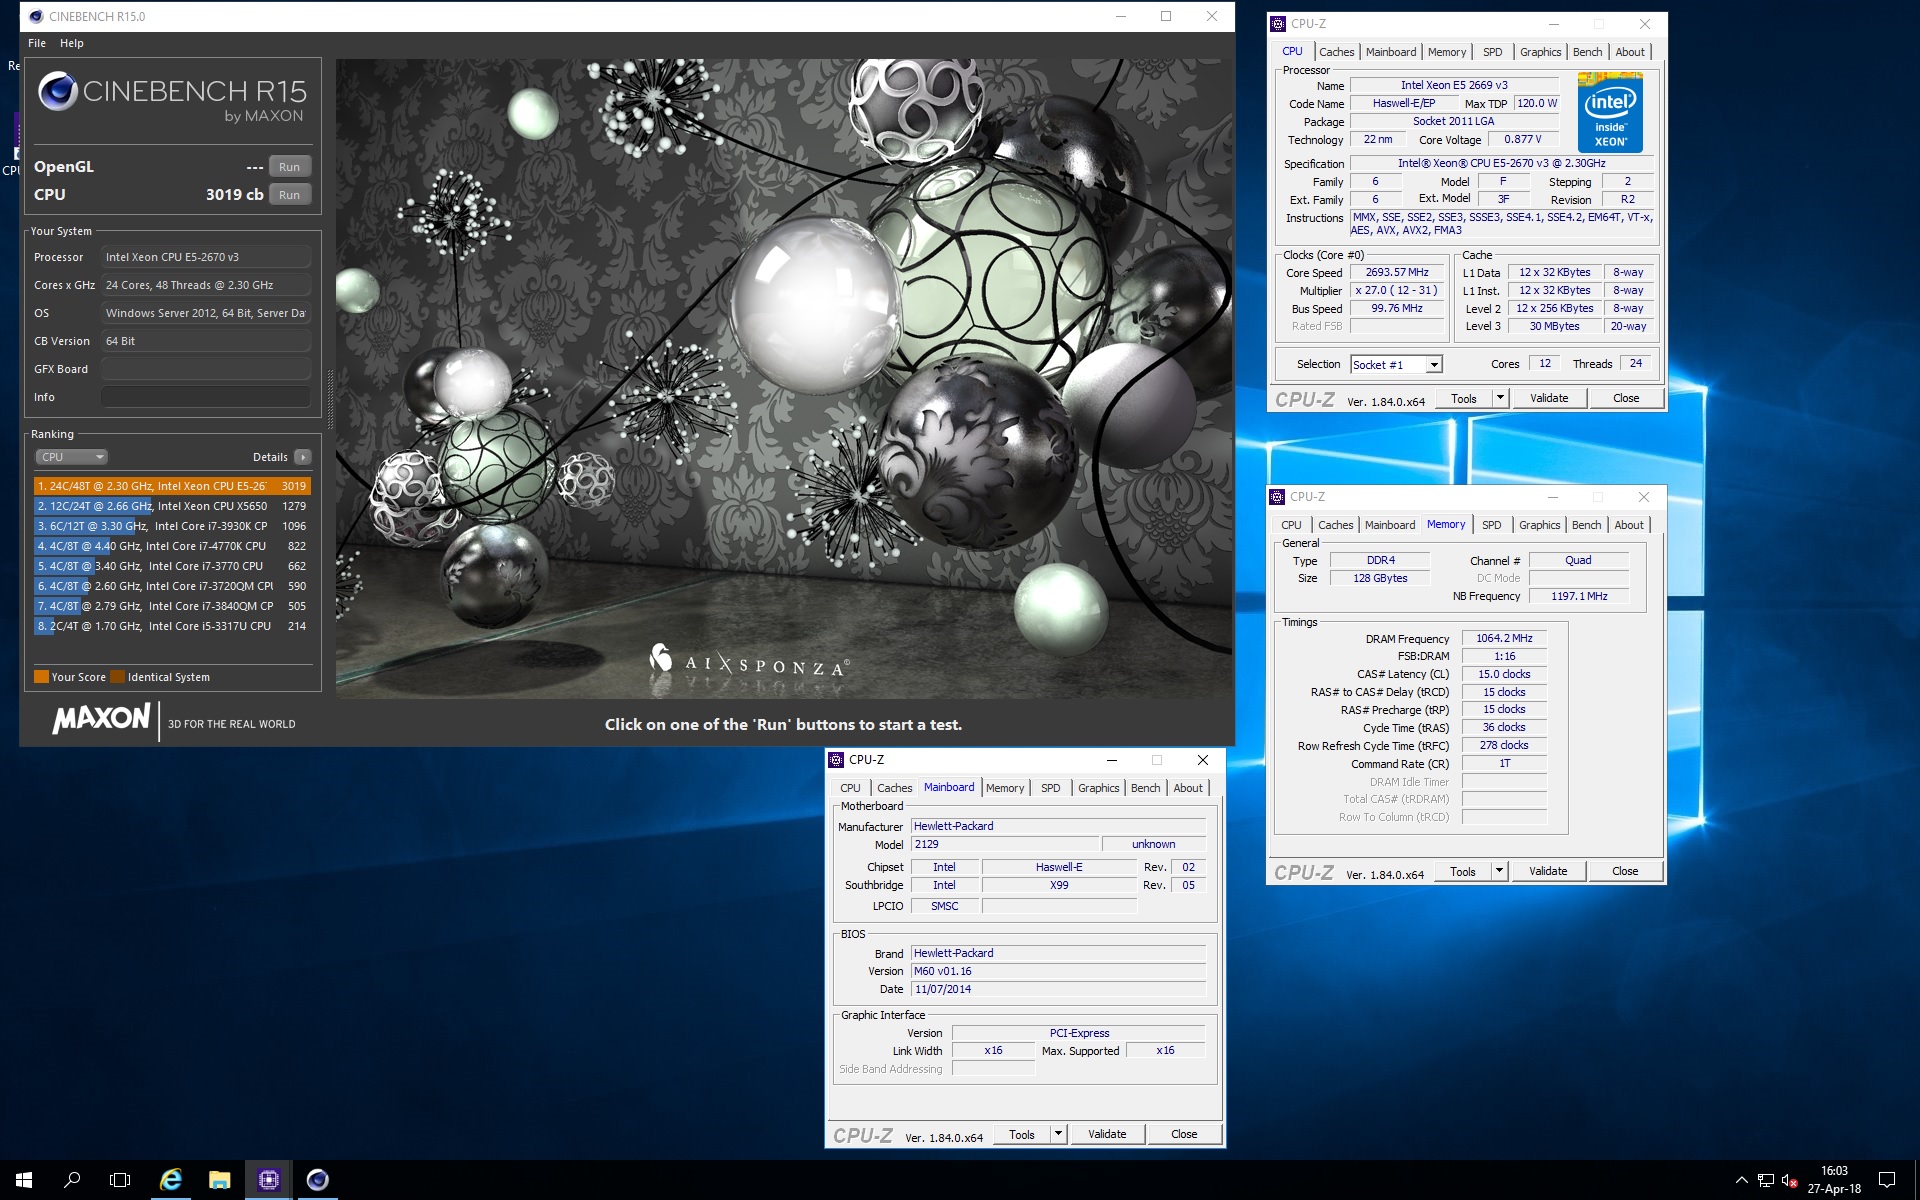Select ranking row Xeon X5650 1279
Screen dimensions: 1920x1200
[172, 506]
